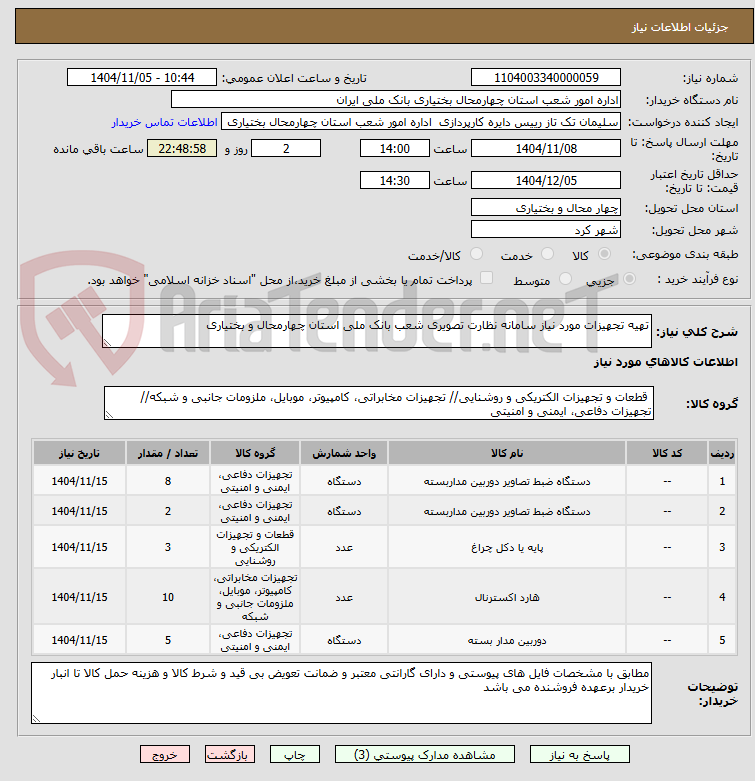Click the resize handle of گروه کالا box

pos(109,415)
